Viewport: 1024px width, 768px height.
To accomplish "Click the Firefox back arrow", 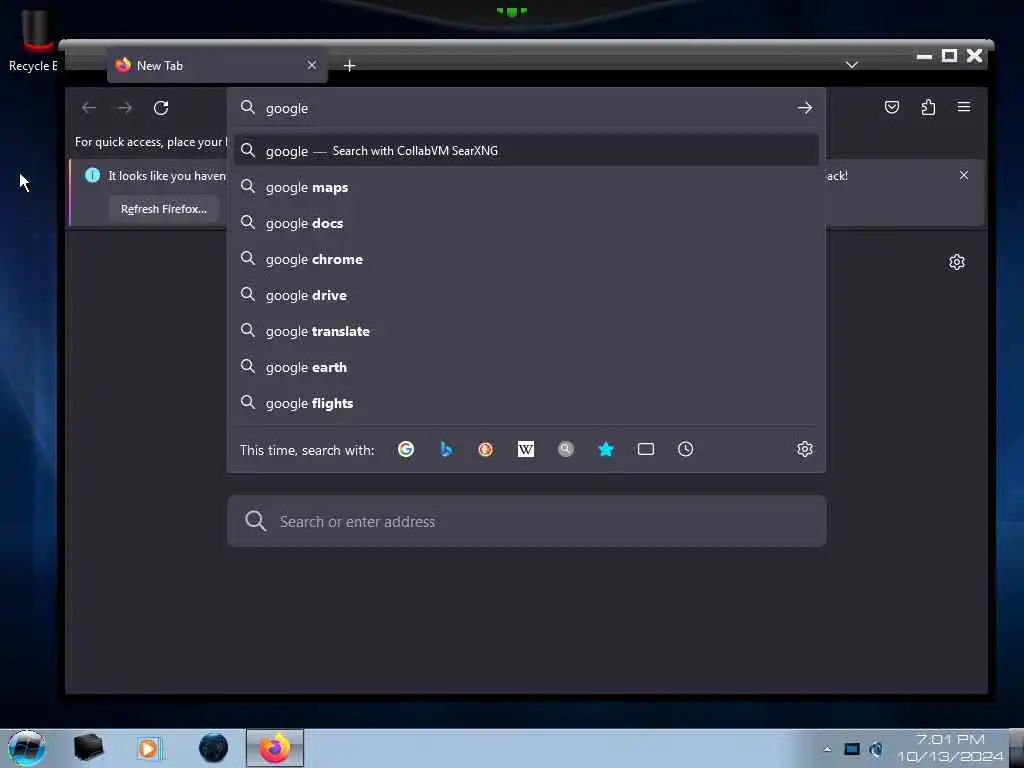I will [89, 108].
